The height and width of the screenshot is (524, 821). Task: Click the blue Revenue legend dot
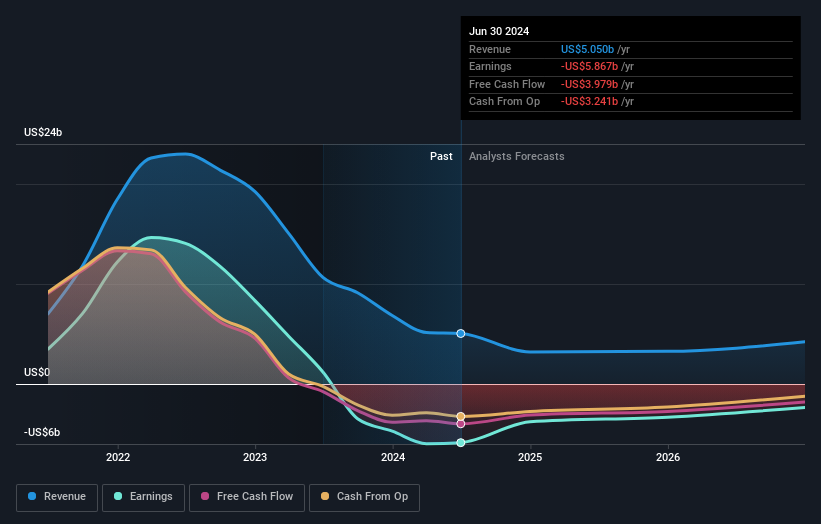pyautogui.click(x=32, y=496)
